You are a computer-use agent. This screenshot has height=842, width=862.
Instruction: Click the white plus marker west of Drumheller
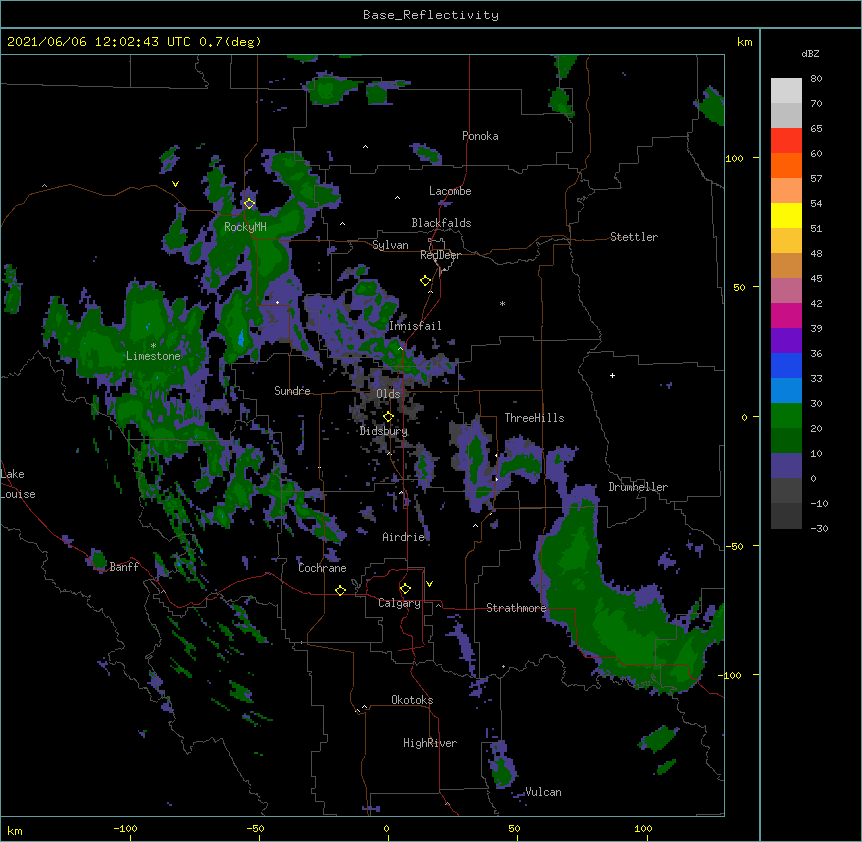coord(612,375)
